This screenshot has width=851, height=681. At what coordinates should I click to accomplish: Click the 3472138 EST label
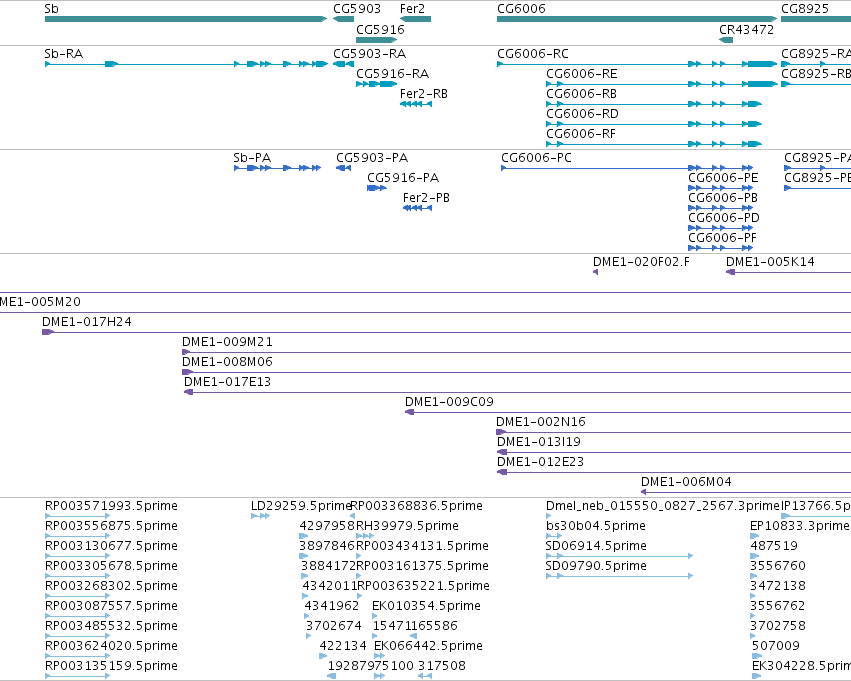coord(778,587)
